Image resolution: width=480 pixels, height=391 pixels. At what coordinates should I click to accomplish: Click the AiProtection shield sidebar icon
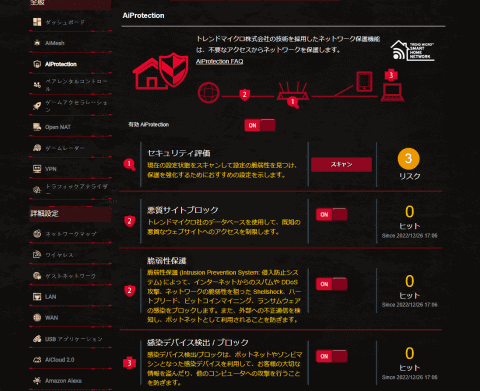[x=37, y=64]
